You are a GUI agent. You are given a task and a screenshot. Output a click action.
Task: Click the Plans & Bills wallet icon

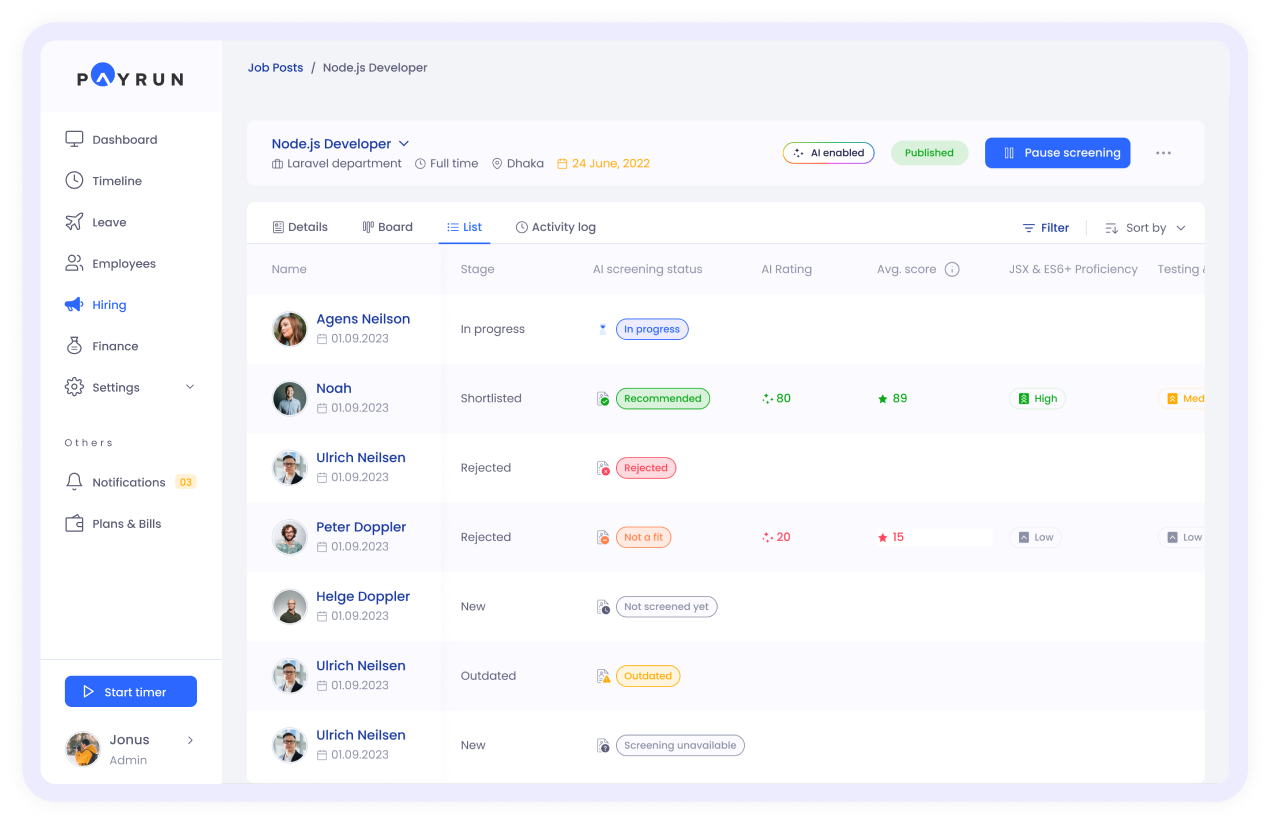point(74,524)
